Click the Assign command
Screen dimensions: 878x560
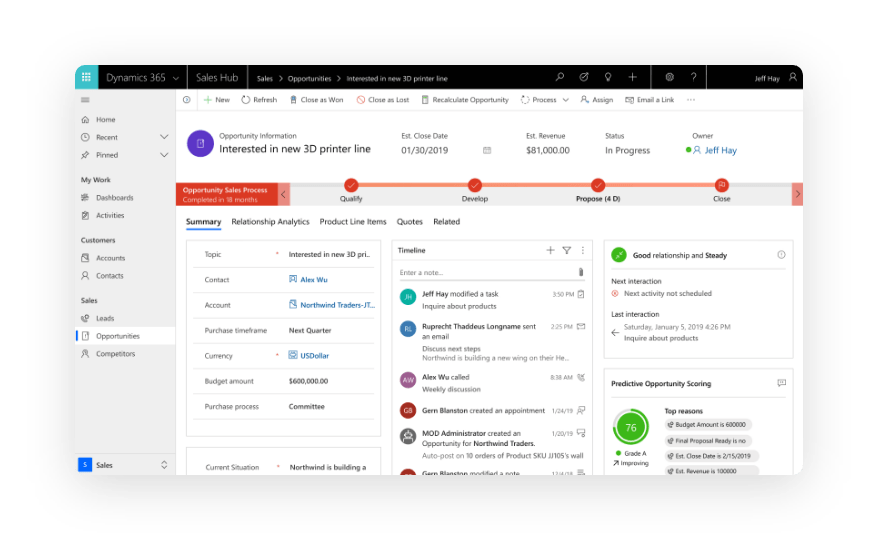(596, 100)
